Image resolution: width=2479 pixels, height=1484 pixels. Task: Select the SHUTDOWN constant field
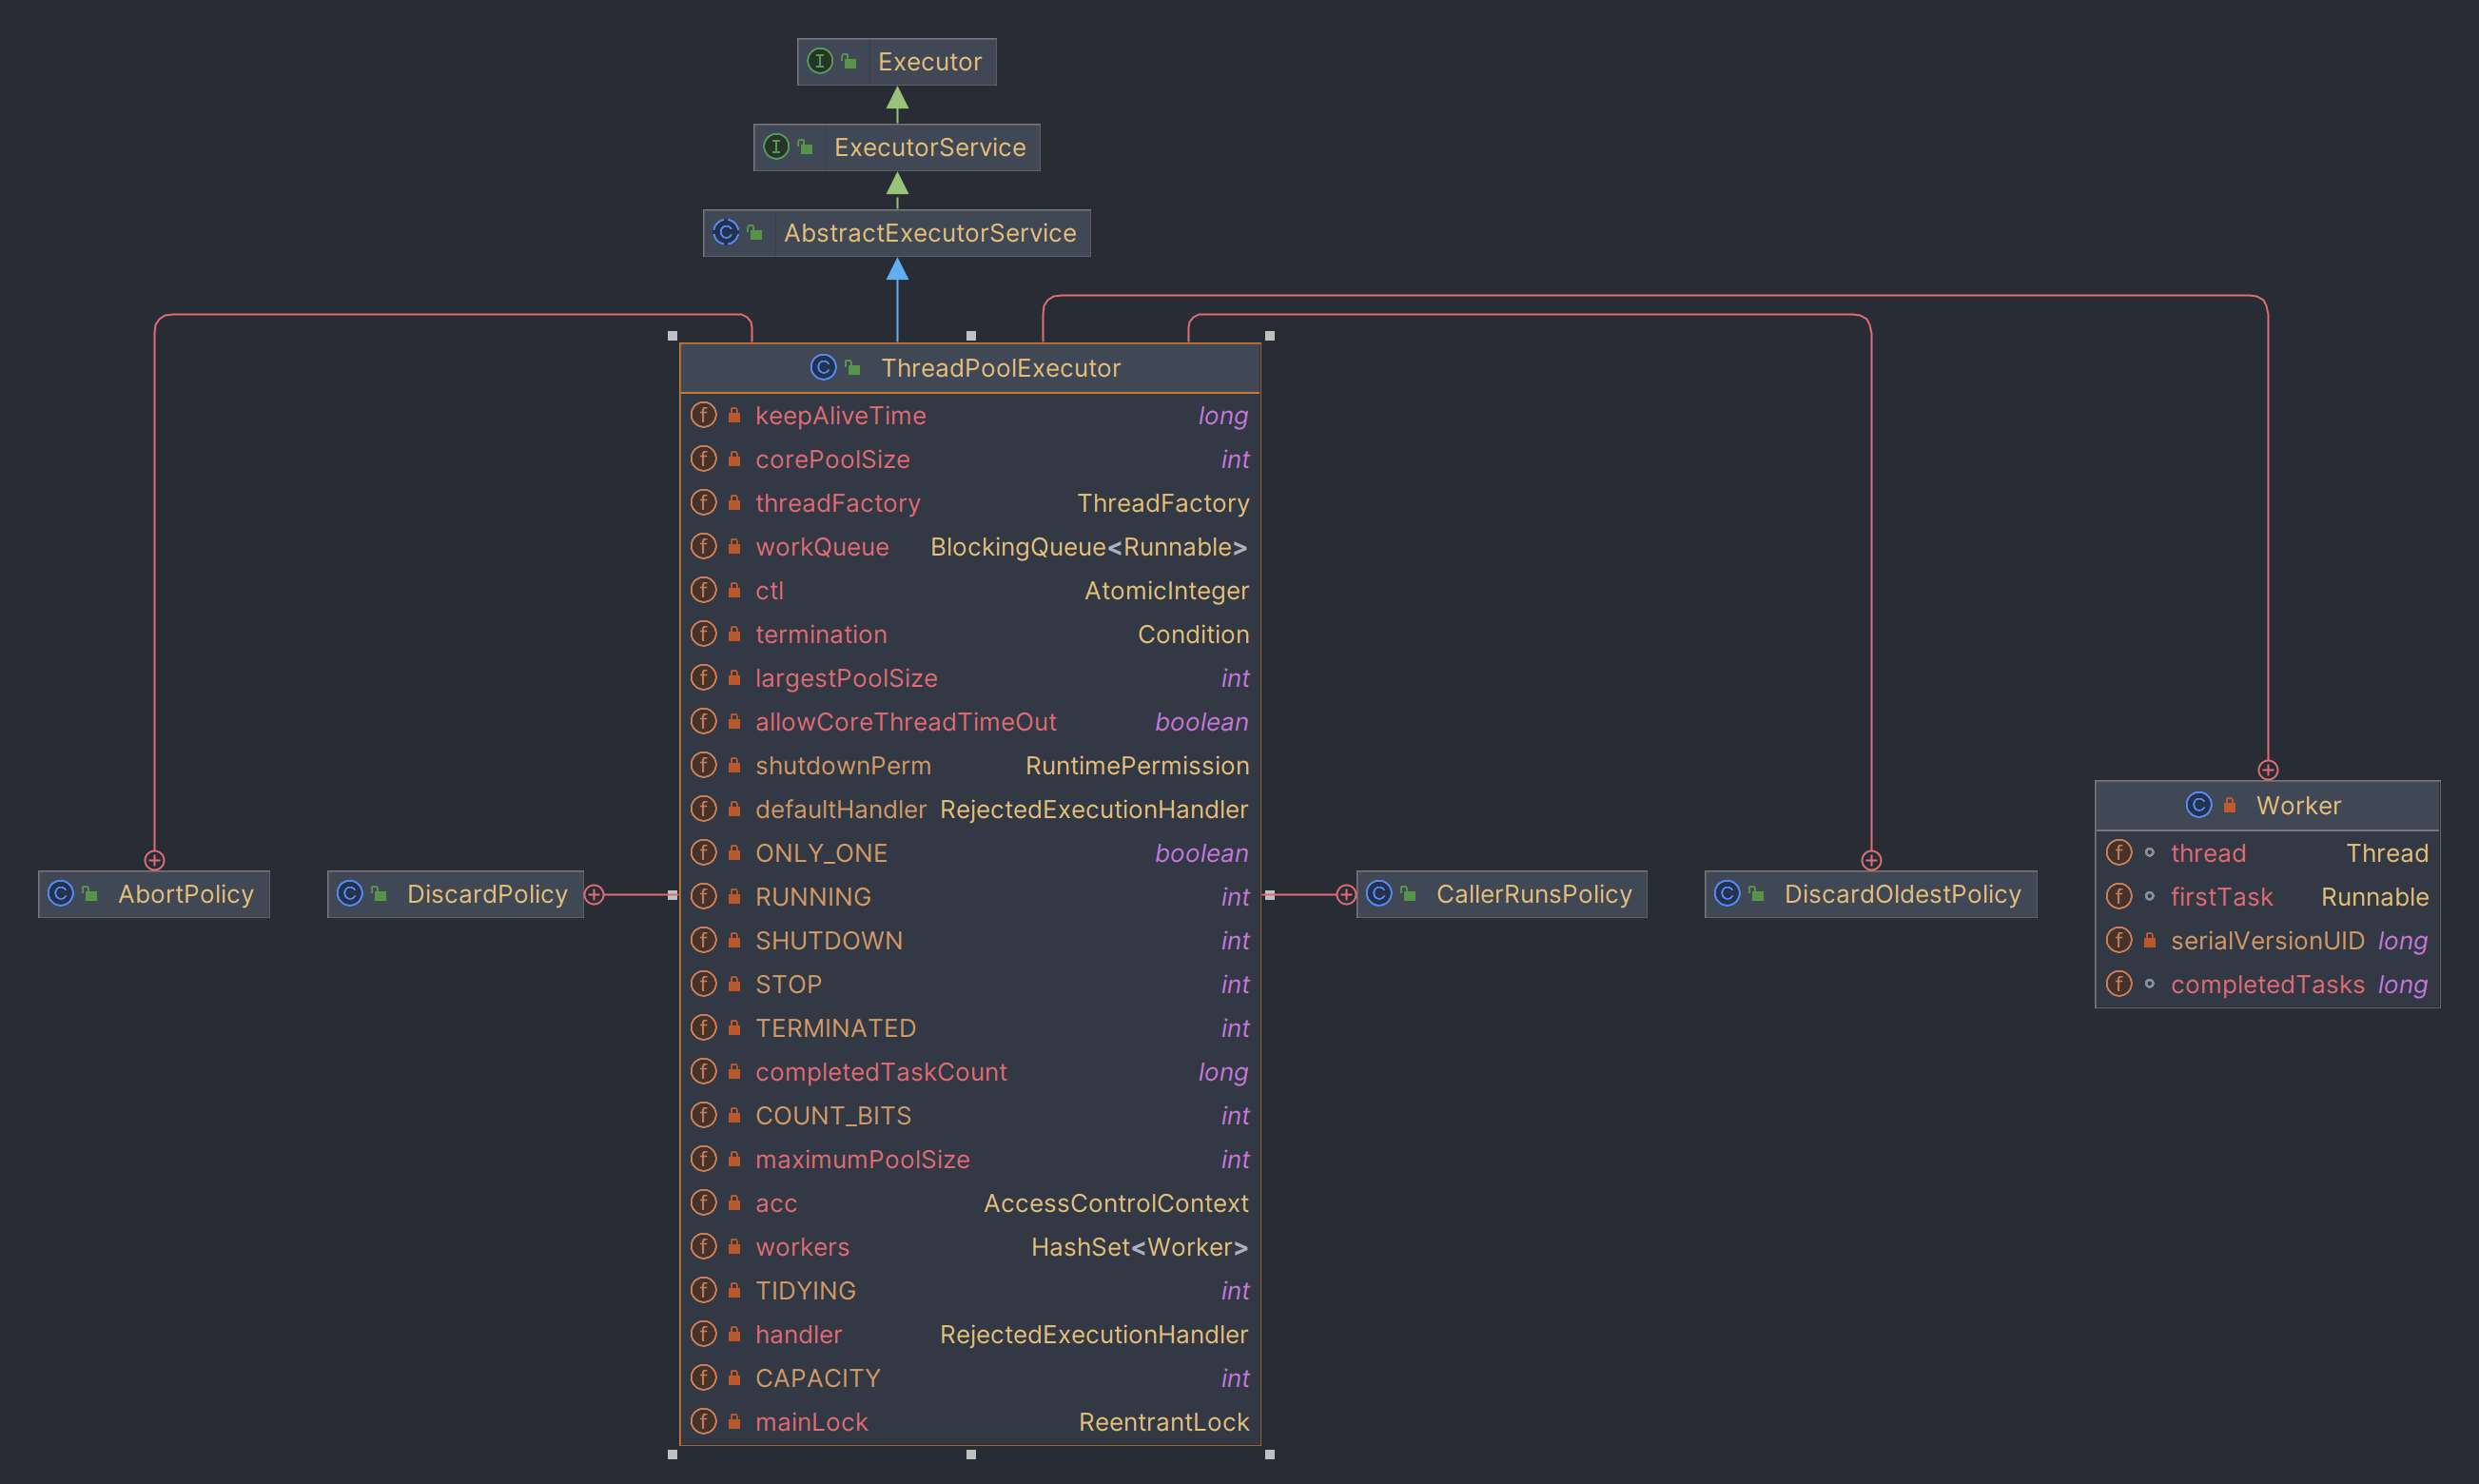(x=969, y=940)
